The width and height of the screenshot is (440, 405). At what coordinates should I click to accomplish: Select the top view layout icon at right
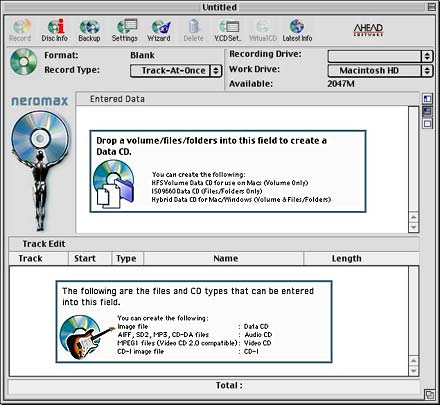click(427, 99)
